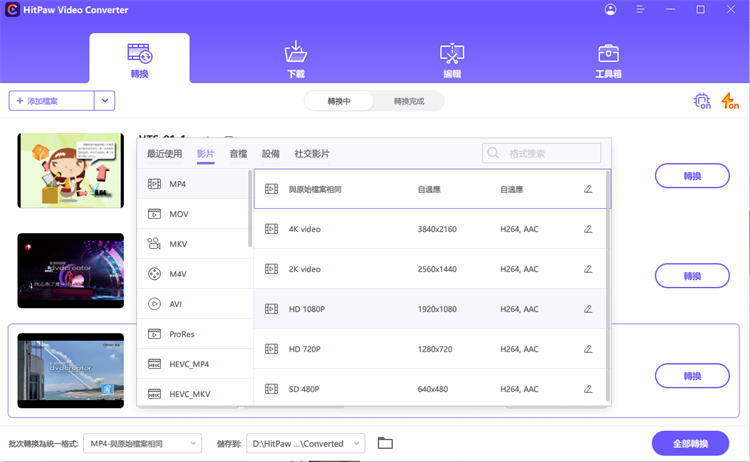
Task: Select the 社交影片 social video tab
Action: coord(312,154)
